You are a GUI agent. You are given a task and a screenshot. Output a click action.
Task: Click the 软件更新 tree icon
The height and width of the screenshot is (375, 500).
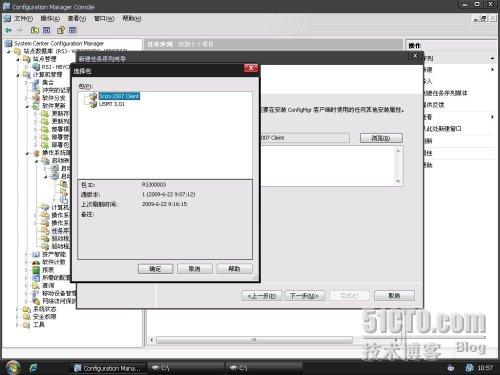(36, 106)
